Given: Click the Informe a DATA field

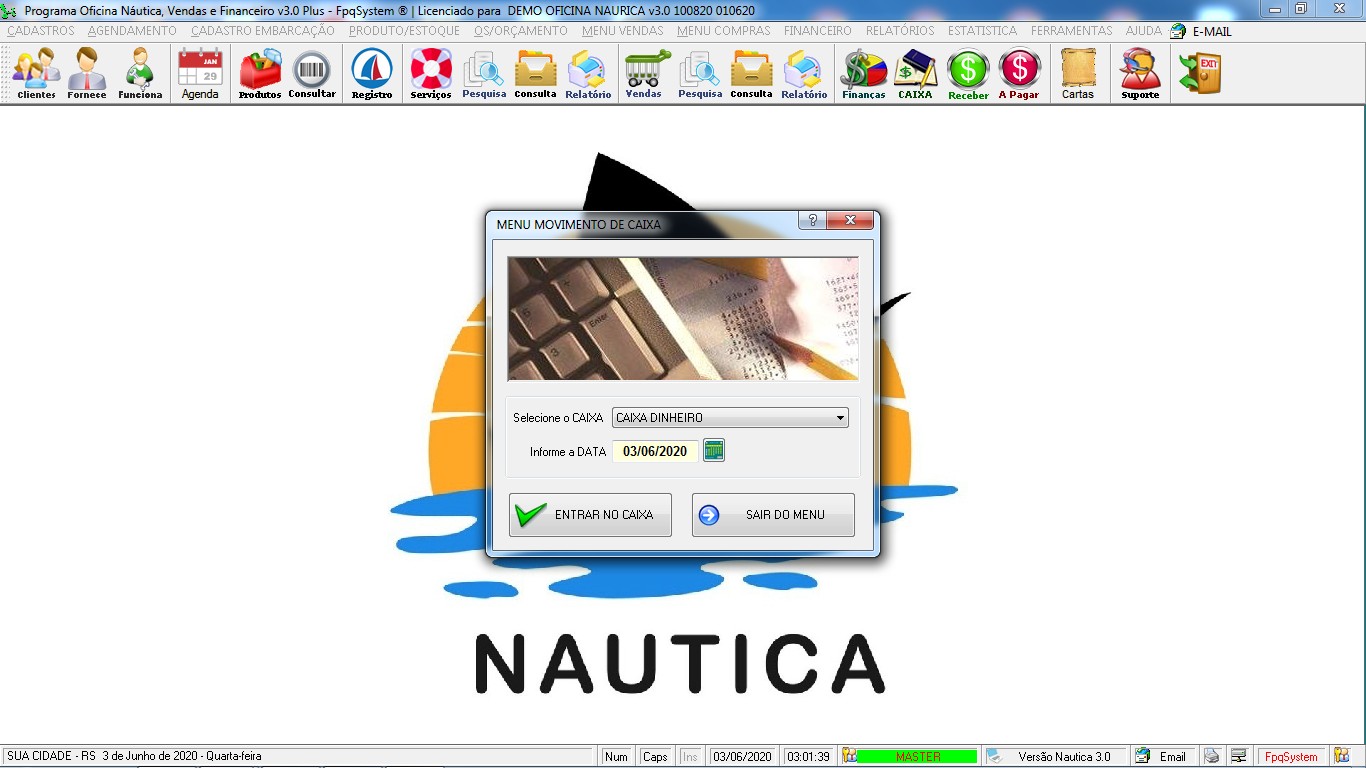Looking at the screenshot, I should click(x=655, y=451).
